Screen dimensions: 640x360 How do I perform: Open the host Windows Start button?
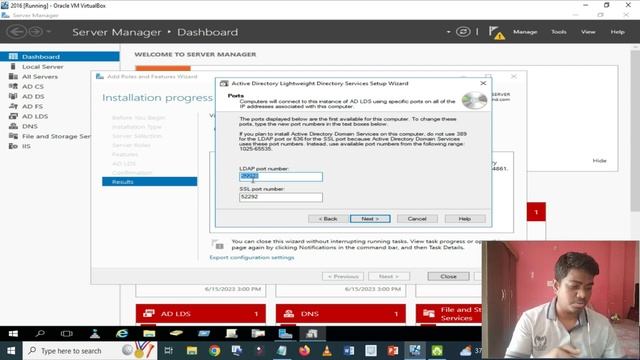tap(11, 351)
